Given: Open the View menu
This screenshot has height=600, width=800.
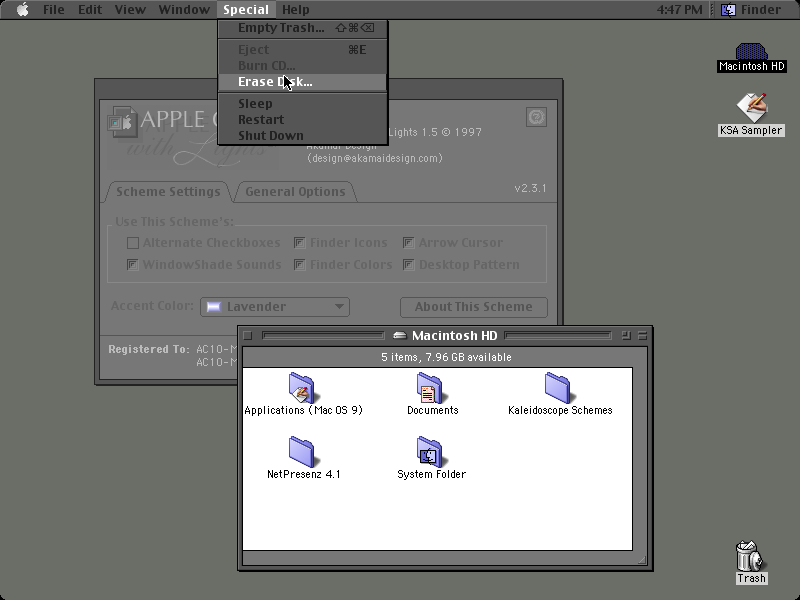Looking at the screenshot, I should point(130,9).
